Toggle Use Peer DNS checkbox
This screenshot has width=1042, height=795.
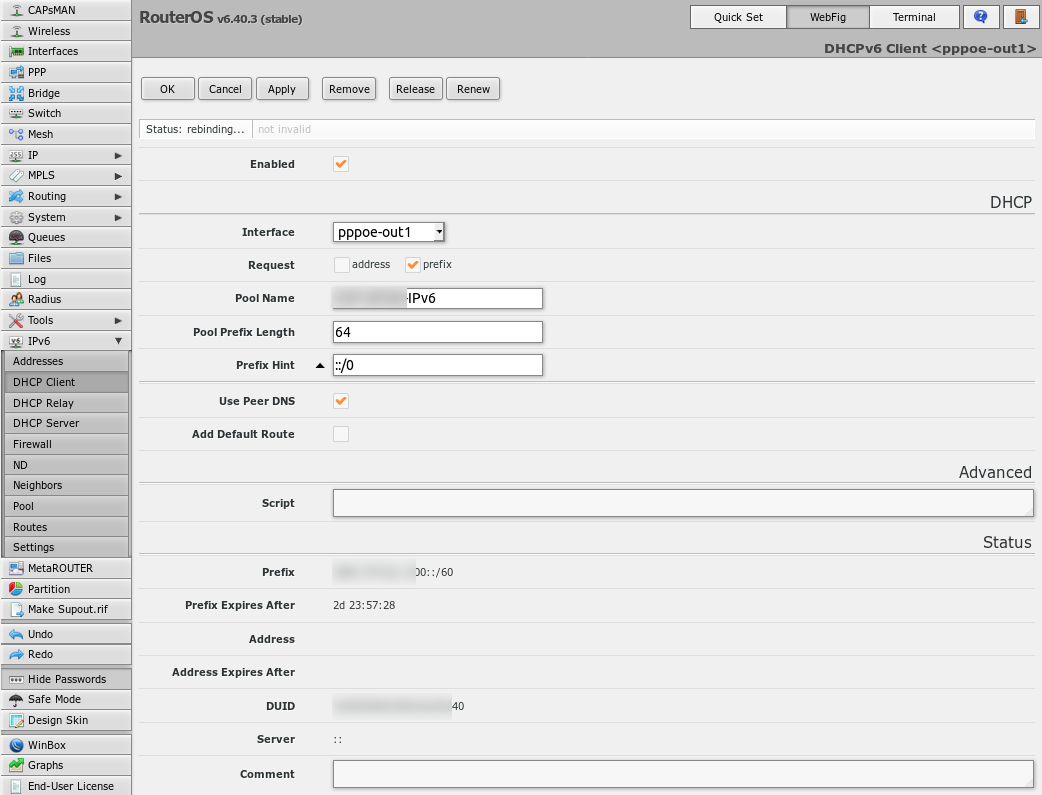[341, 401]
